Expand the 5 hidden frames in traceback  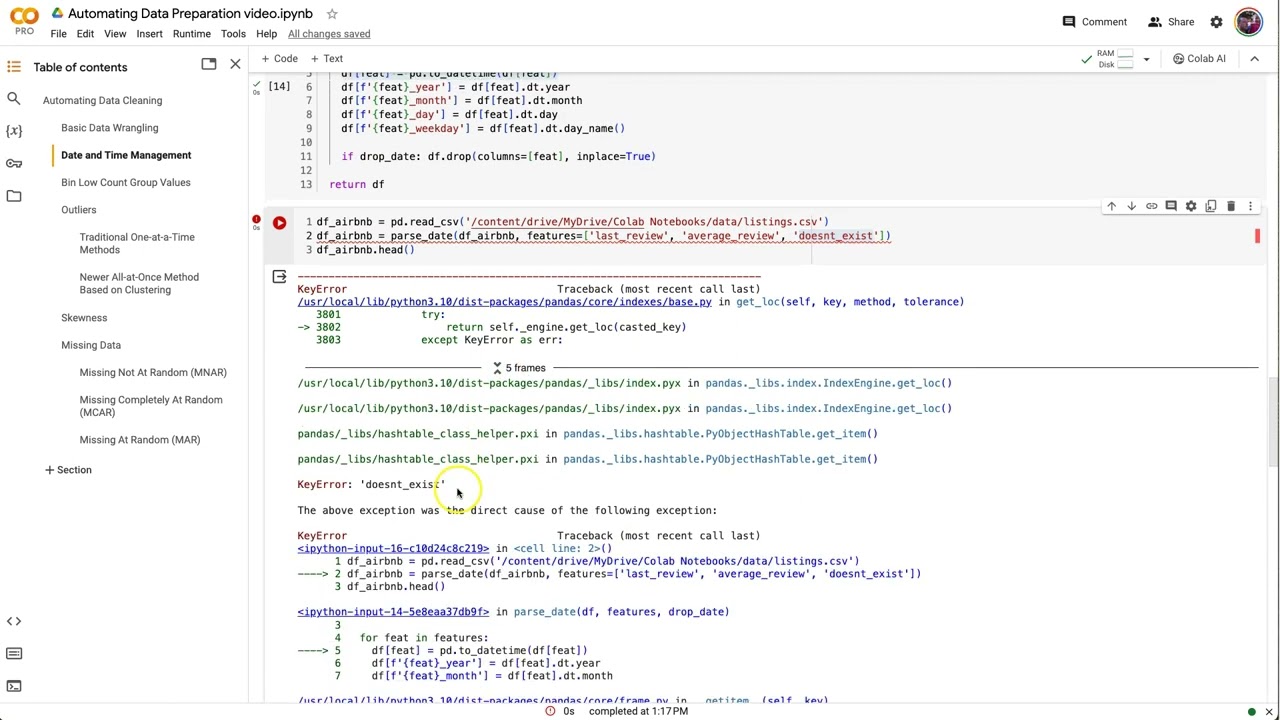pos(519,368)
